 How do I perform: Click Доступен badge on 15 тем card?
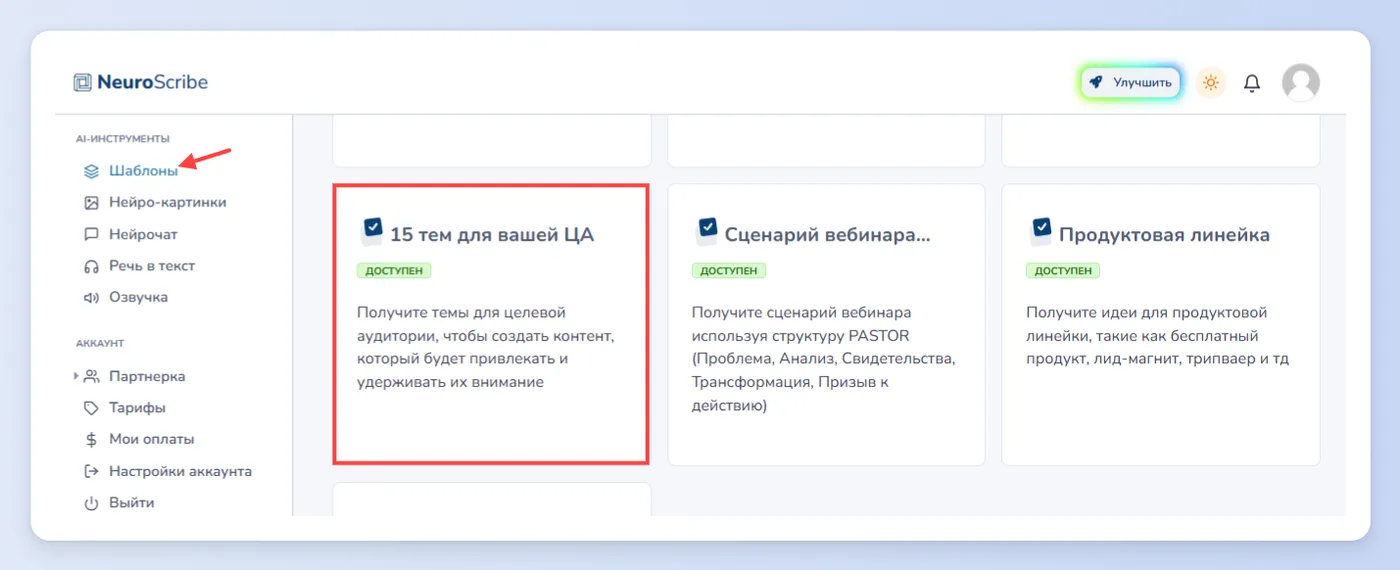coord(394,271)
